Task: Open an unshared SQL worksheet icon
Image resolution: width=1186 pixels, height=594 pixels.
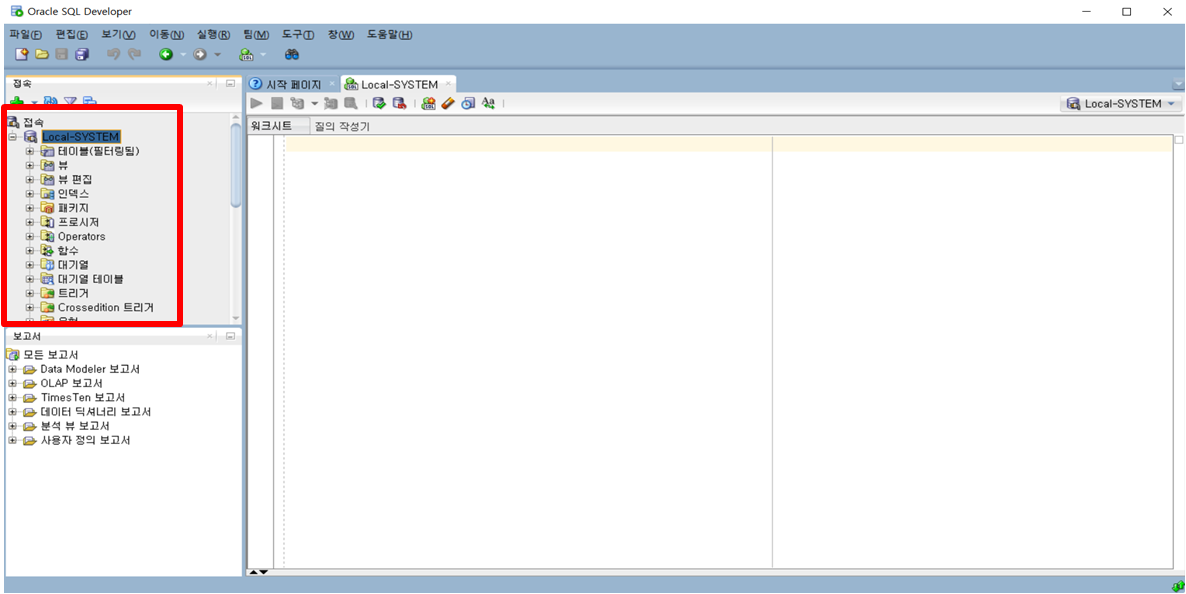Action: 428,103
